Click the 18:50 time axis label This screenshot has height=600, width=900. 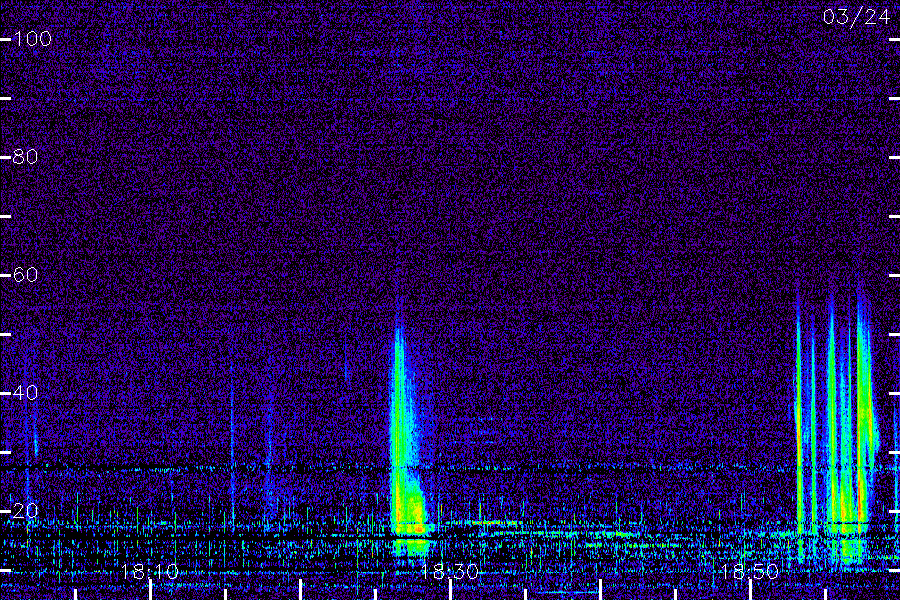750,571
